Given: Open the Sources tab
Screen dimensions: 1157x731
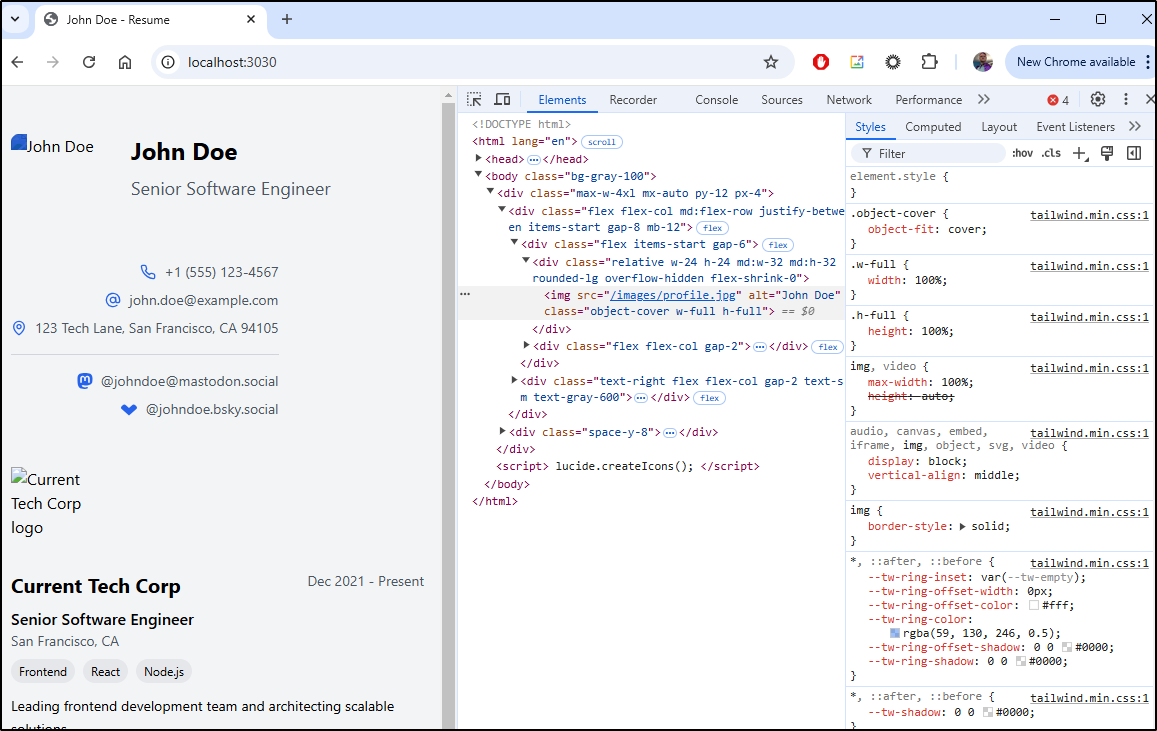Looking at the screenshot, I should [x=781, y=100].
